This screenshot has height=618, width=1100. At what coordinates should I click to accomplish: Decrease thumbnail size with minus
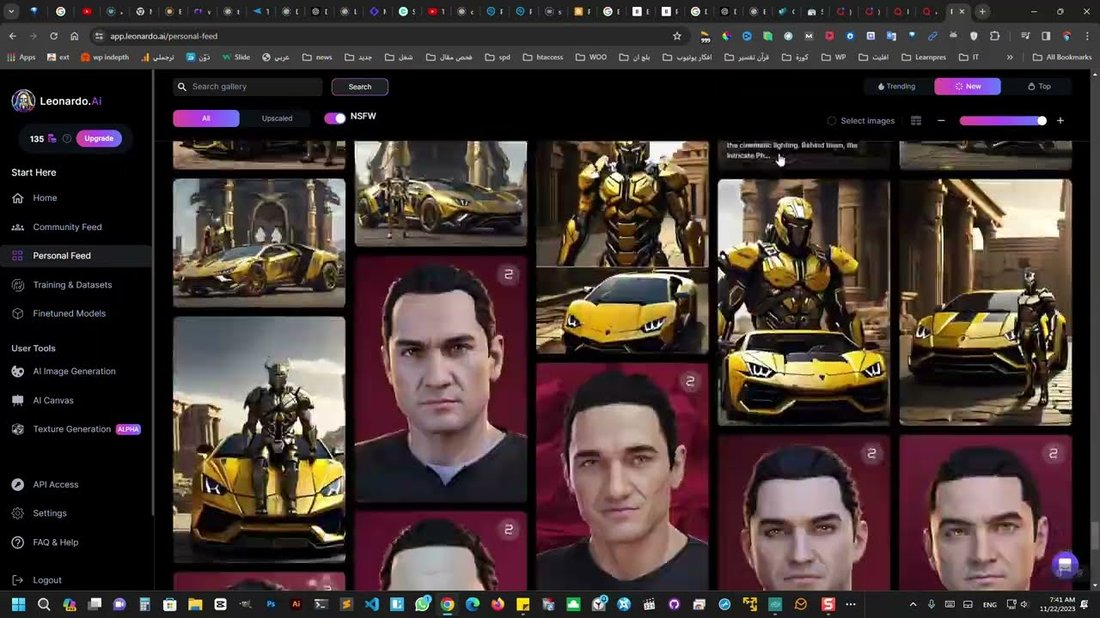pos(941,121)
